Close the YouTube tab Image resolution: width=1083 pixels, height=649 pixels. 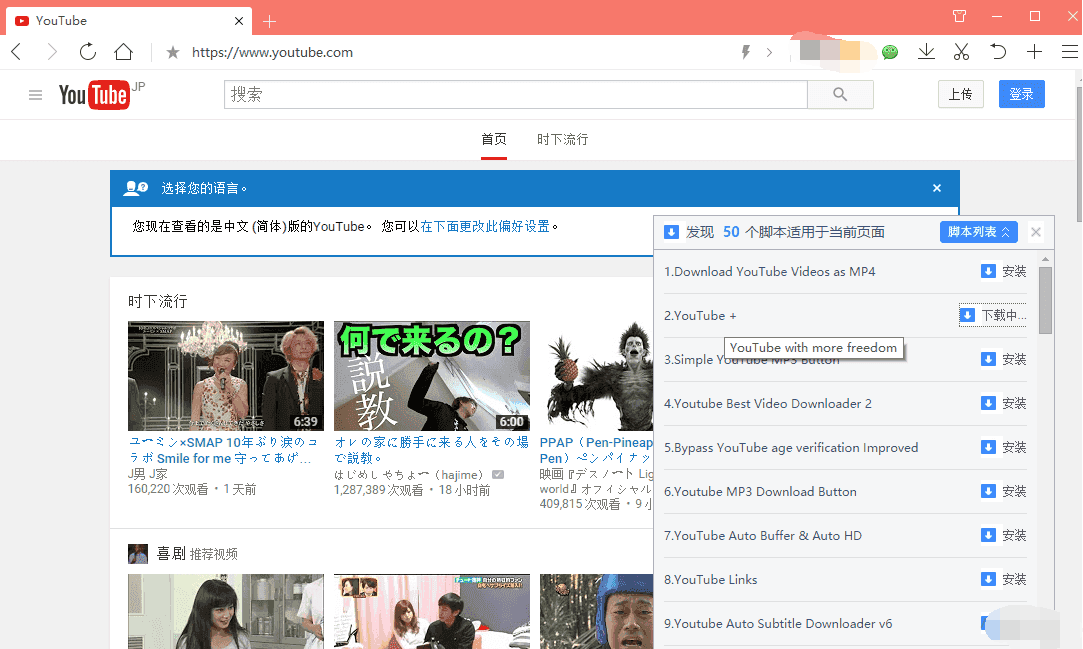239,21
